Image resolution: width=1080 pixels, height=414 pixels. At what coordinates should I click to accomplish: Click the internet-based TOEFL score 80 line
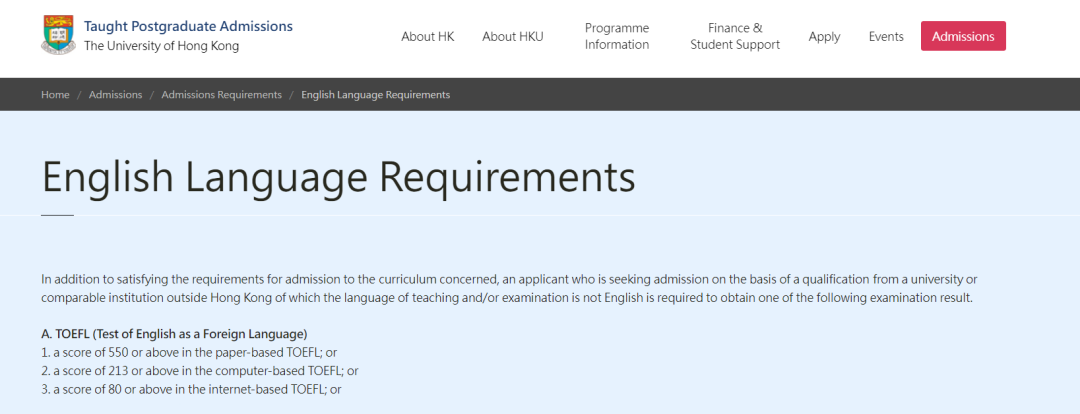point(191,389)
